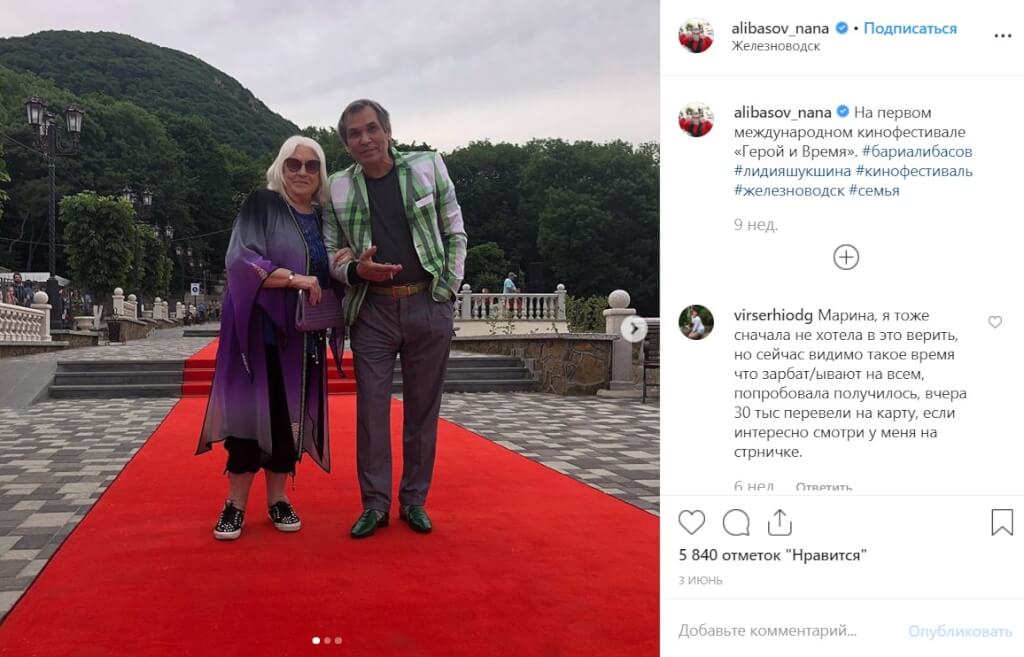The height and width of the screenshot is (657, 1024).
Task: Open the #лидияшукшина hashtag
Action: (x=792, y=171)
